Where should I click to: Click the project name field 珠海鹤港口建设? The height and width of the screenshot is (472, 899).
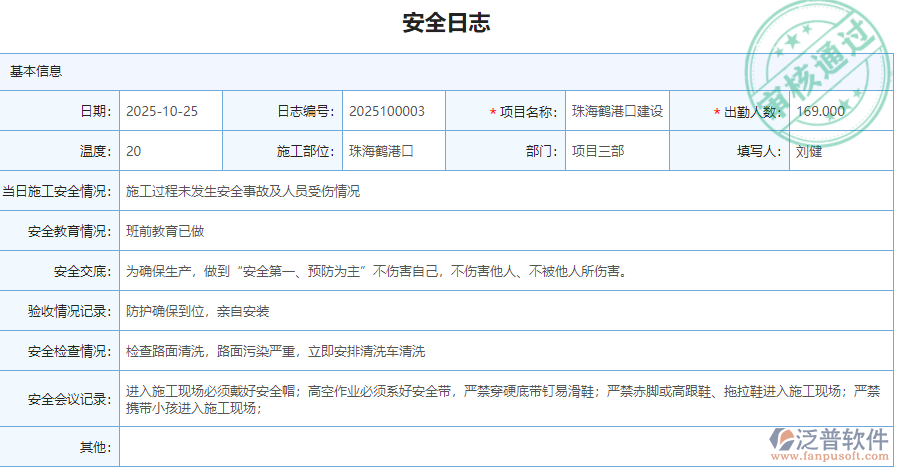pos(617,111)
